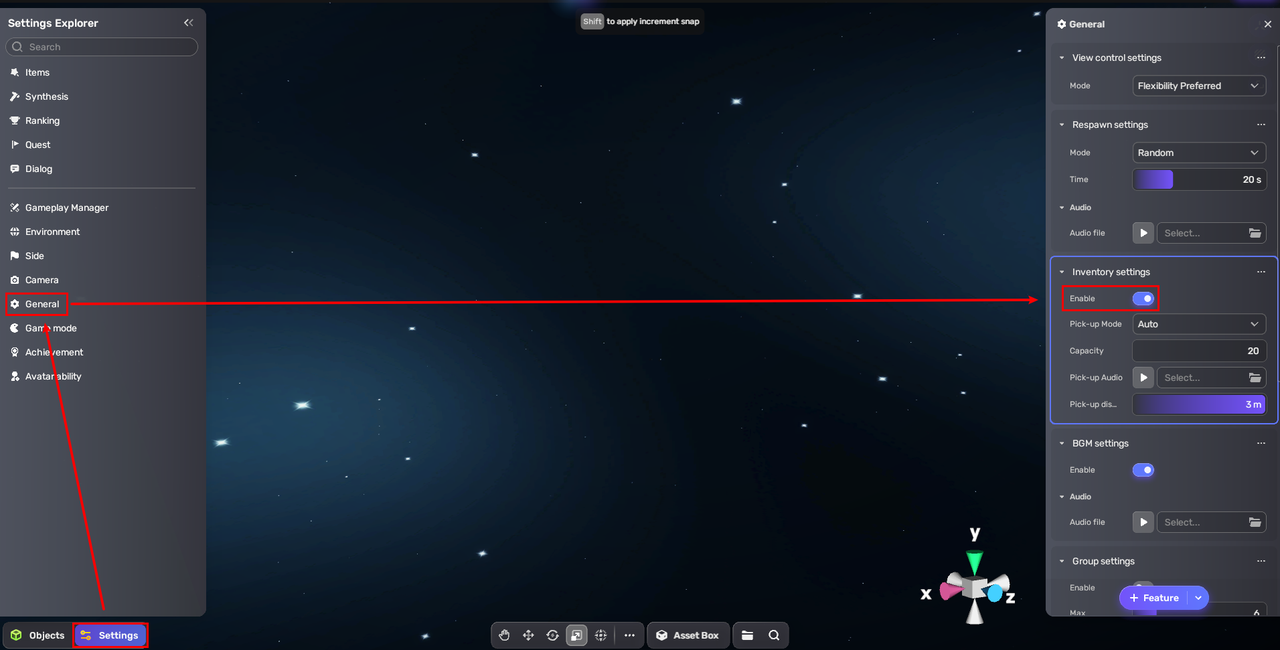The width and height of the screenshot is (1280, 650).
Task: Disable the Inventory settings Enable toggle
Action: point(1143,298)
